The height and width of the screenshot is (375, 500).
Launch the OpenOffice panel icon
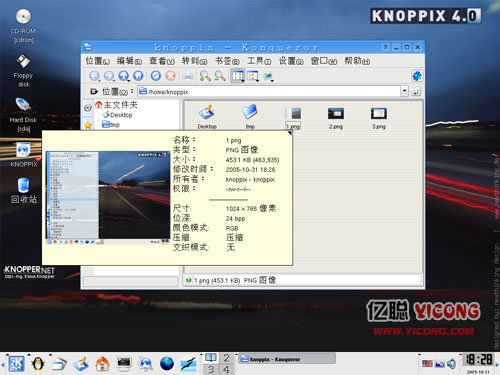(188, 364)
